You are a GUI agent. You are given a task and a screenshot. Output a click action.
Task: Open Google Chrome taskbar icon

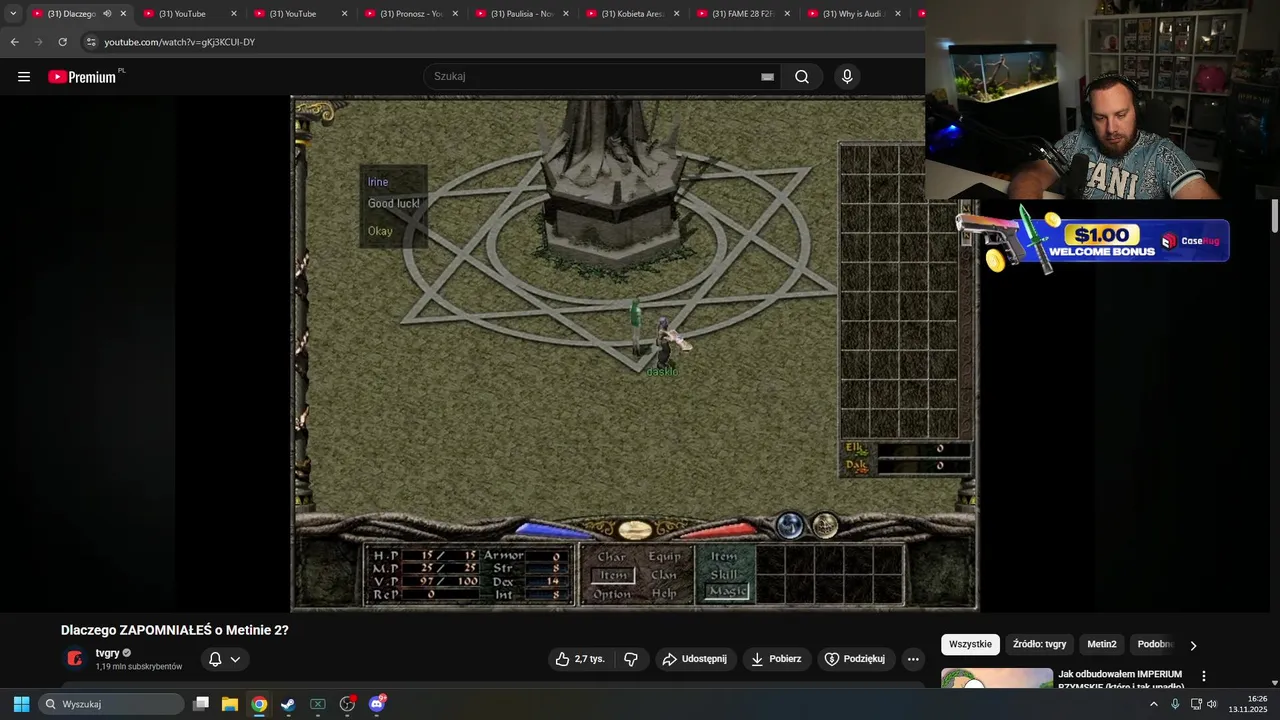259,704
